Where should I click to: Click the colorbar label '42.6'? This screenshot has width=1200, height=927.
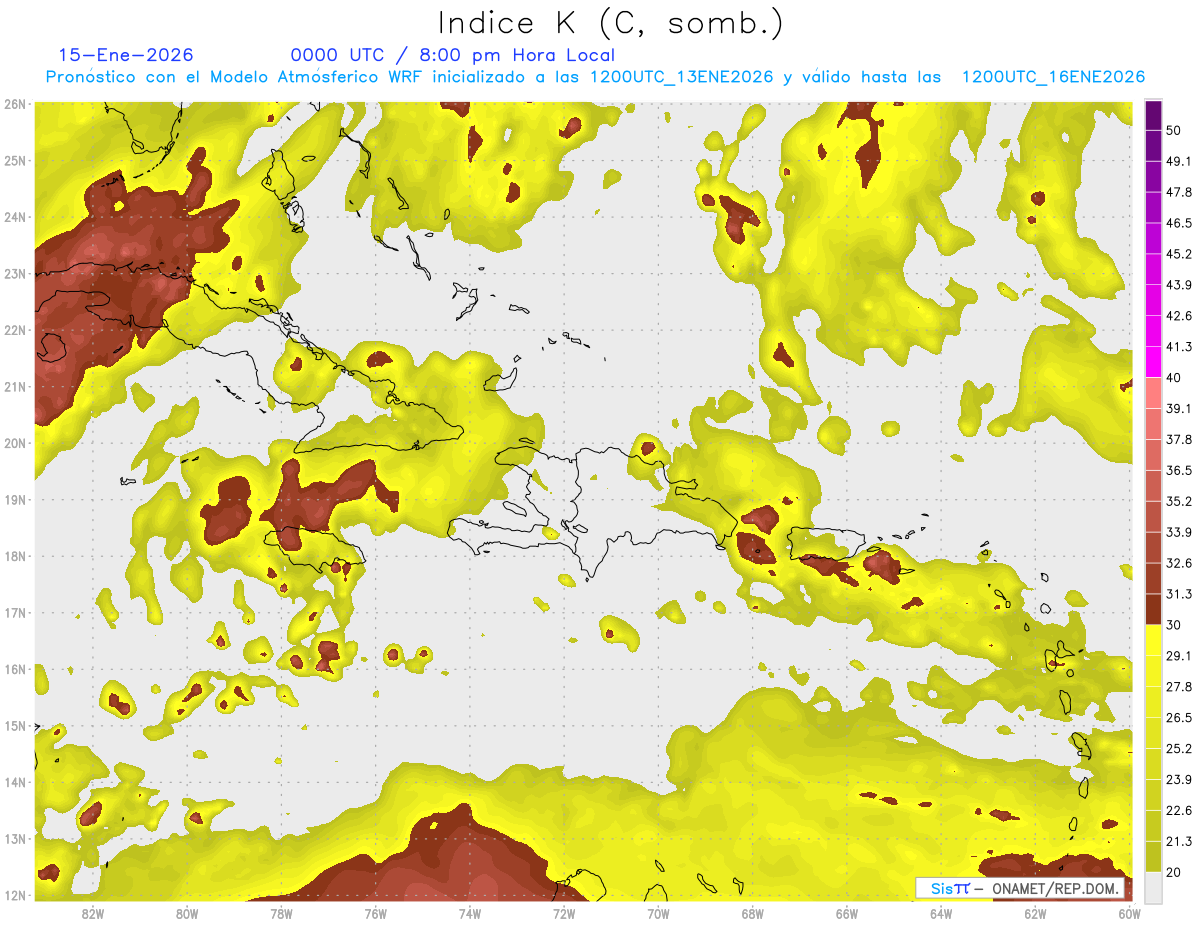[x=1178, y=316]
